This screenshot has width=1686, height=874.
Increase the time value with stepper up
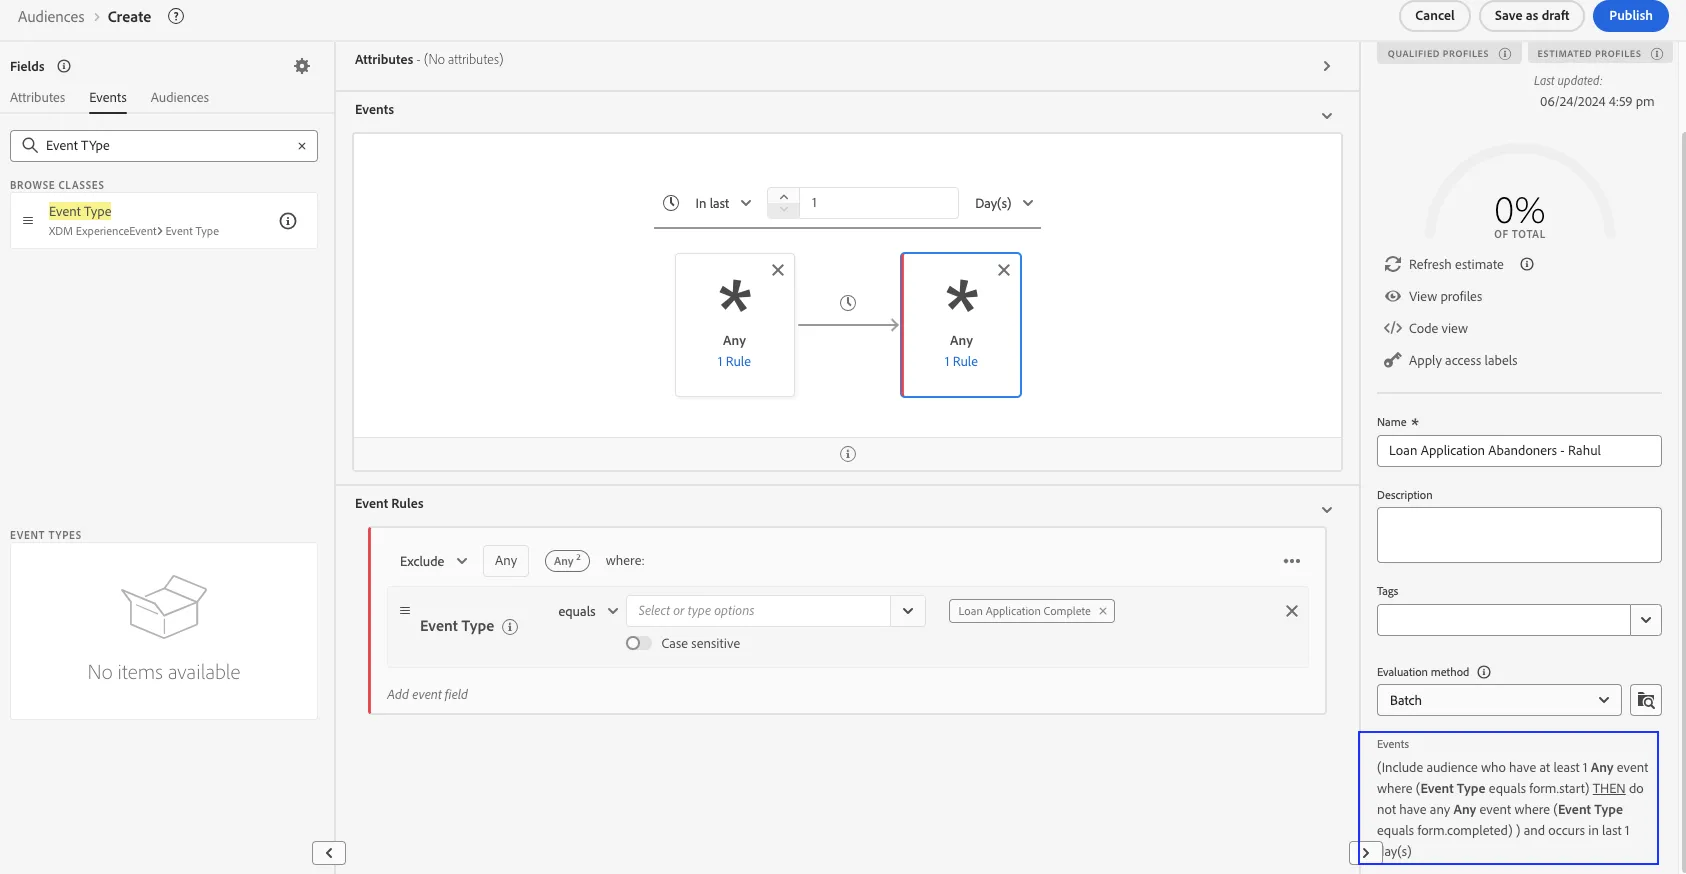784,196
